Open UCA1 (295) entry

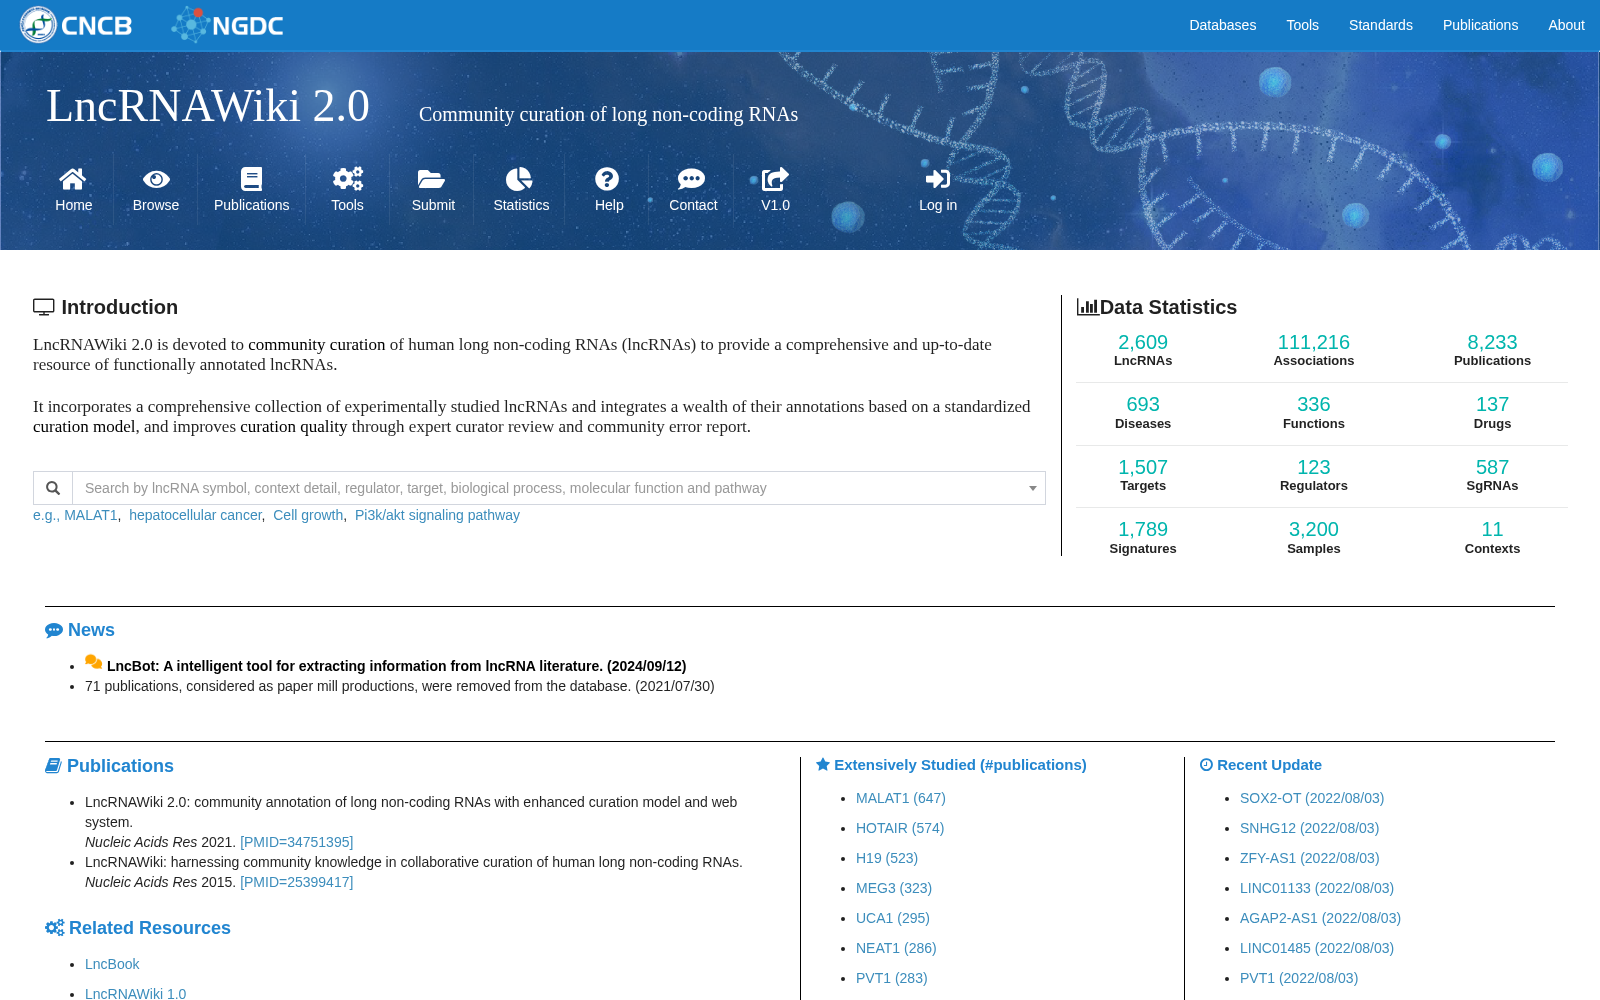pos(893,918)
